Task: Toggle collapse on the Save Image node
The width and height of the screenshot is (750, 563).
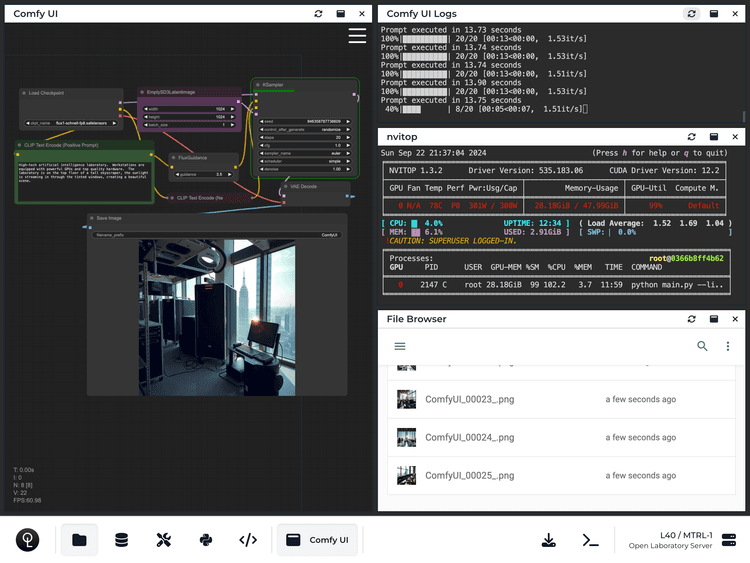Action: (91, 217)
